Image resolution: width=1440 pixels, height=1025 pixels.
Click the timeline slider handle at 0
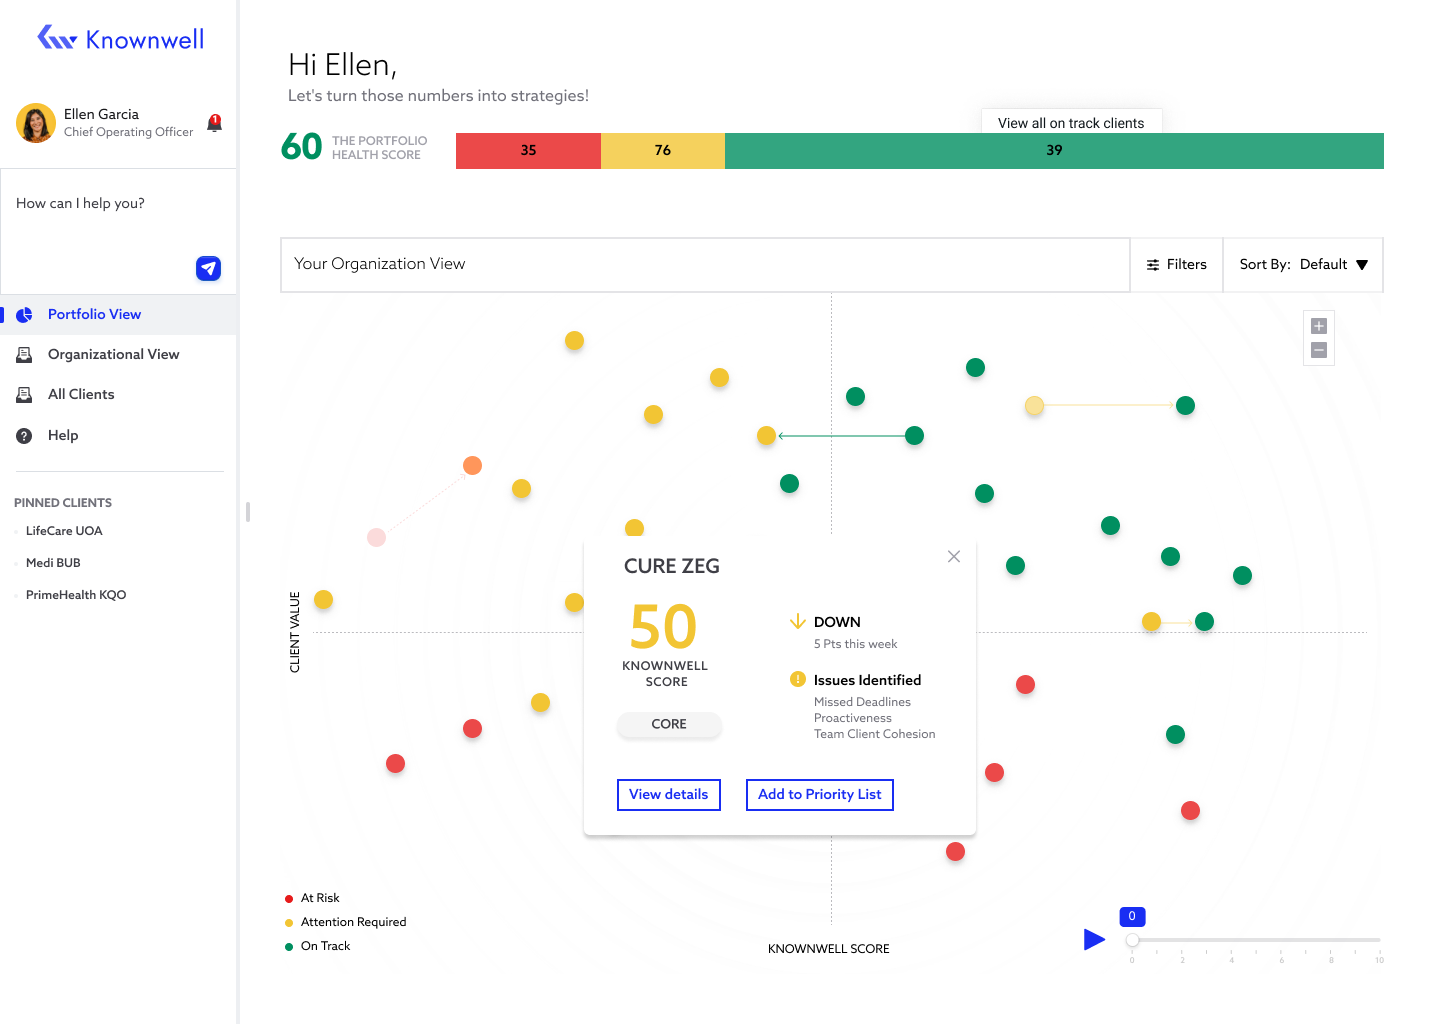tap(1132, 940)
